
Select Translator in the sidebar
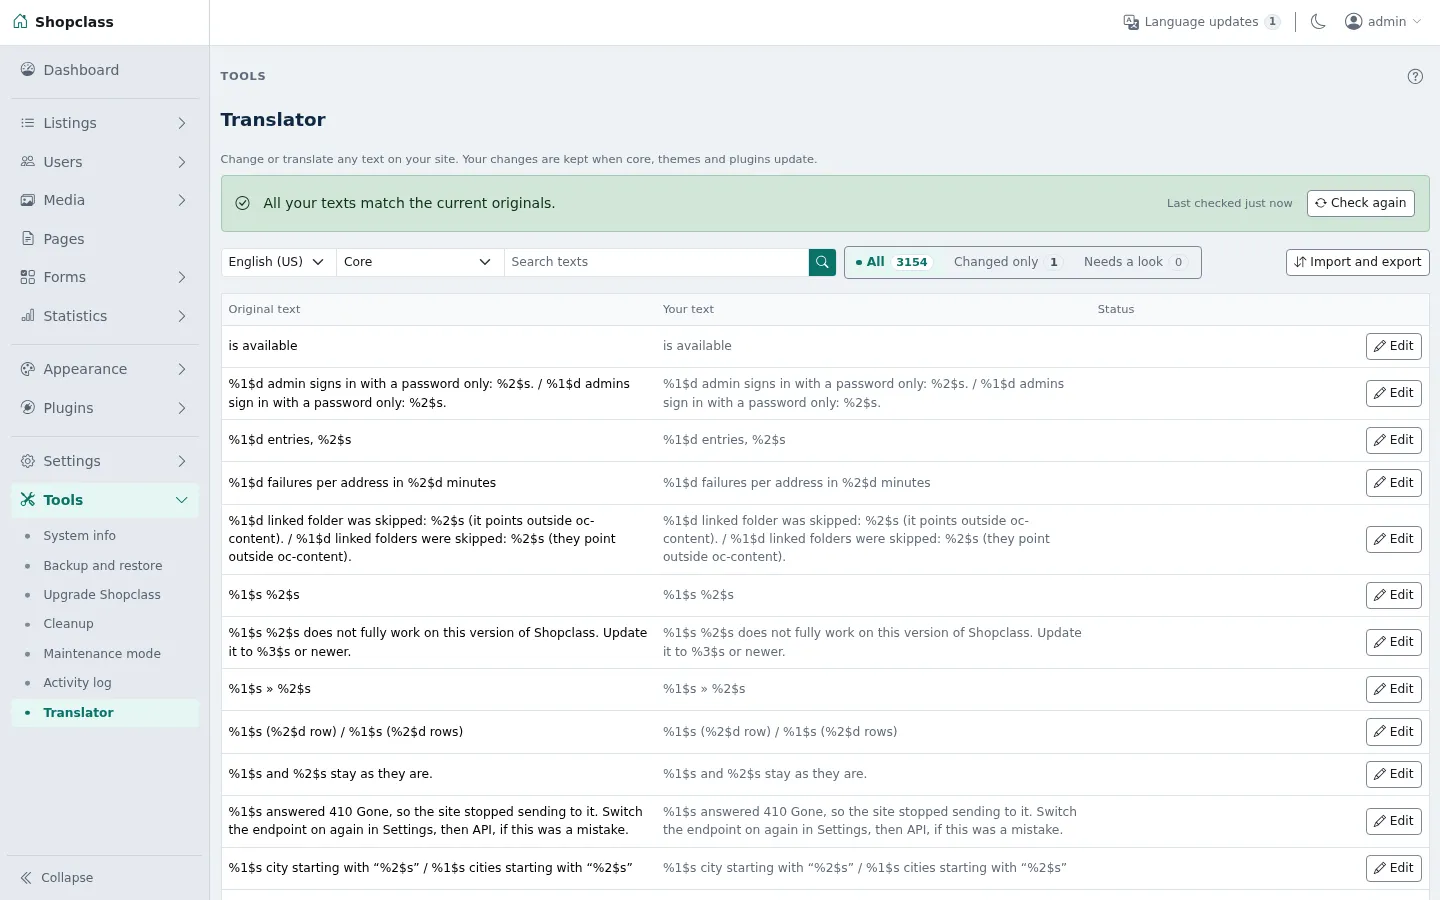tap(105, 713)
